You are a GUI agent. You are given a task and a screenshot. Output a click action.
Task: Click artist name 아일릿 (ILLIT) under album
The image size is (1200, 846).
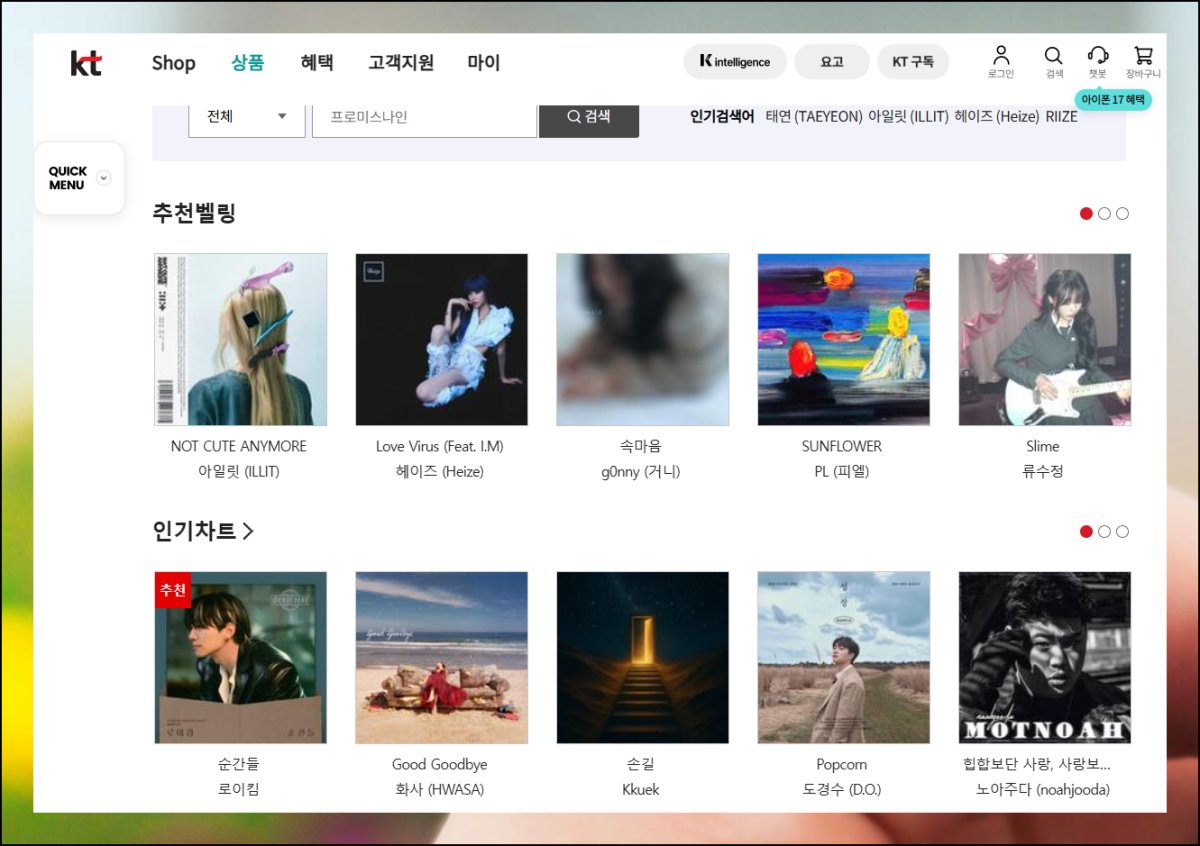(x=239, y=471)
